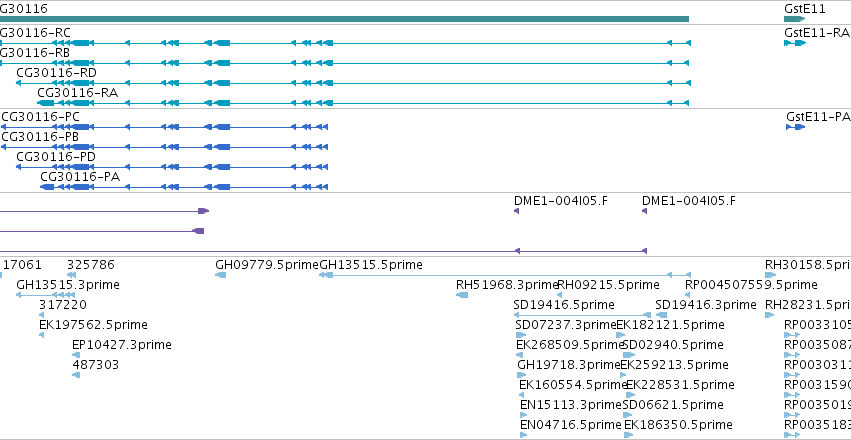Select the EK259213.5prime label
851x440 pixels.
[674, 365]
